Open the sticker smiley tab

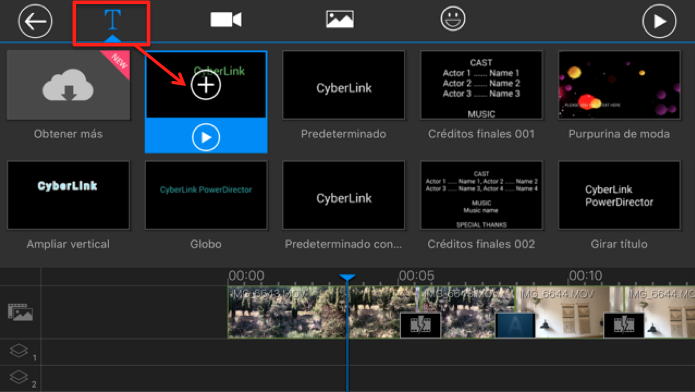[x=453, y=19]
